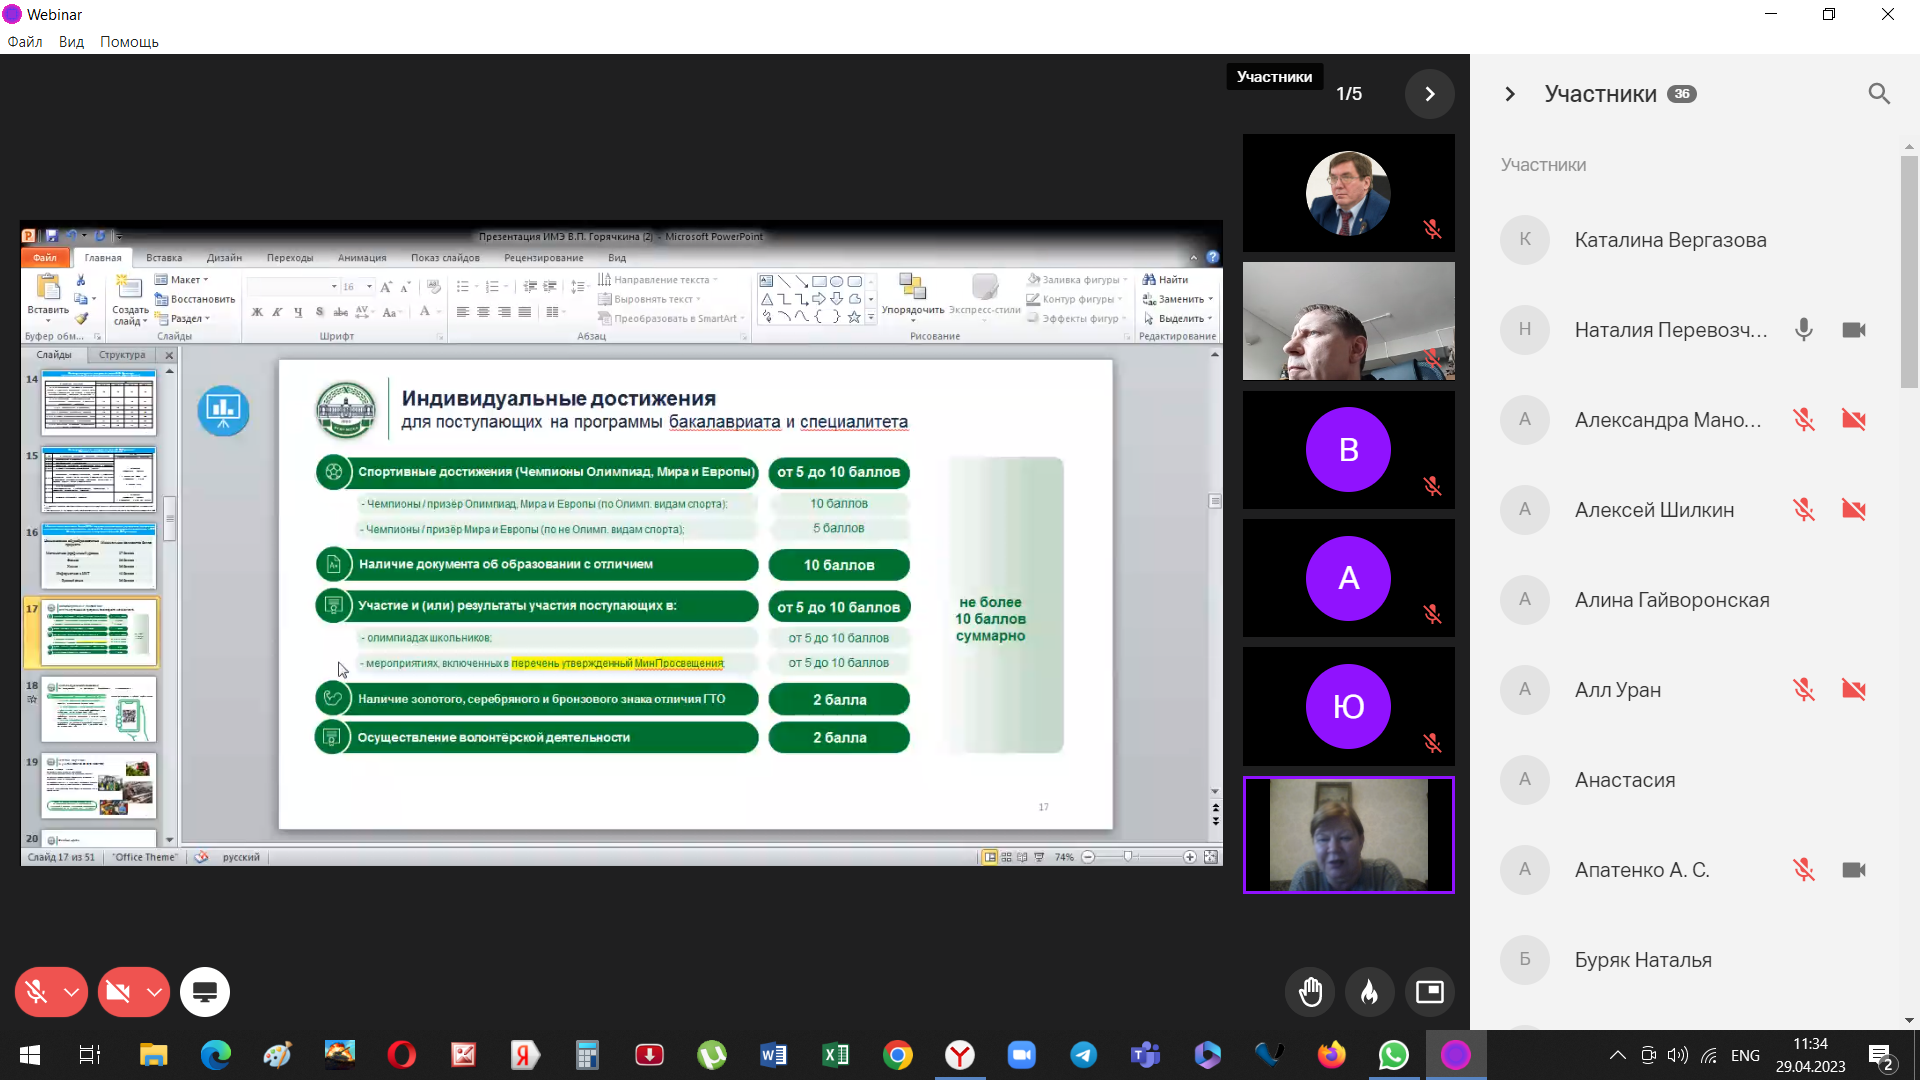Click Найти in Редактирование group
Screen dimensions: 1920x1080
(1166, 280)
